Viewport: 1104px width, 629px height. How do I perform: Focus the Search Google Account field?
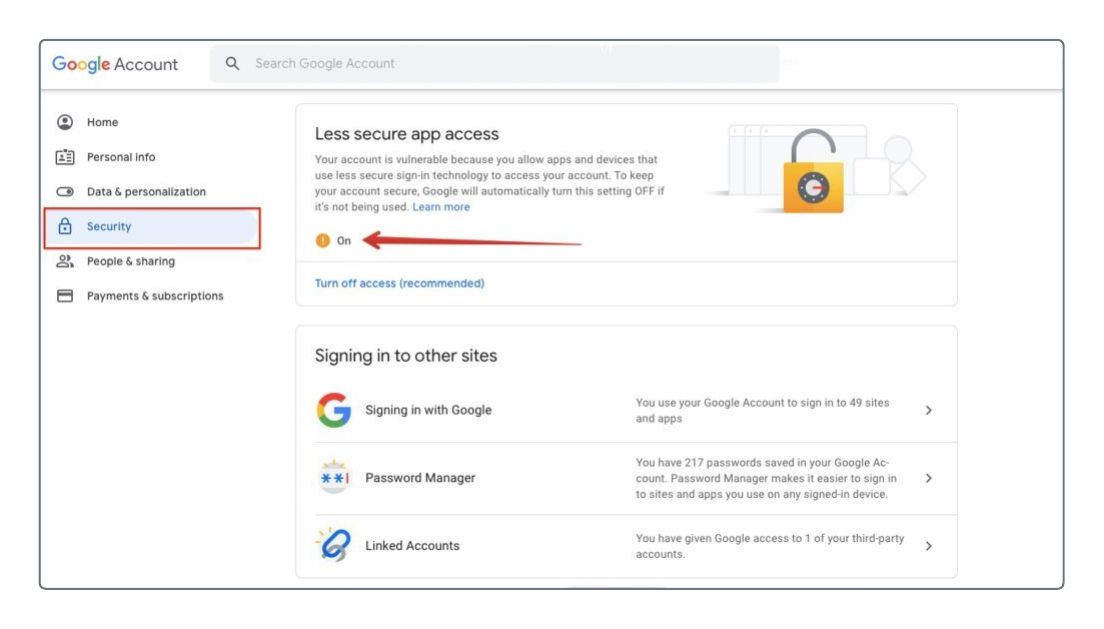coord(495,63)
